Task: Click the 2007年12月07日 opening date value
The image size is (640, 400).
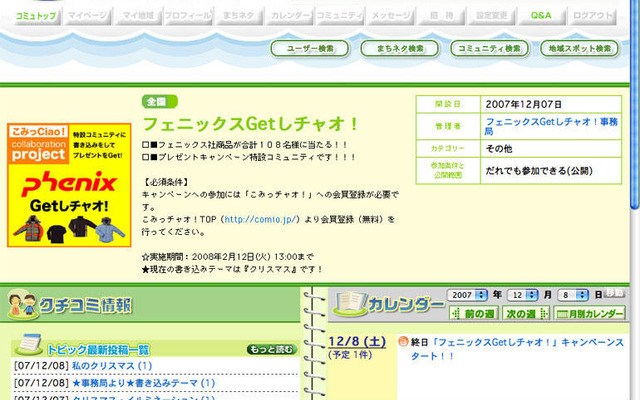Action: click(x=524, y=104)
